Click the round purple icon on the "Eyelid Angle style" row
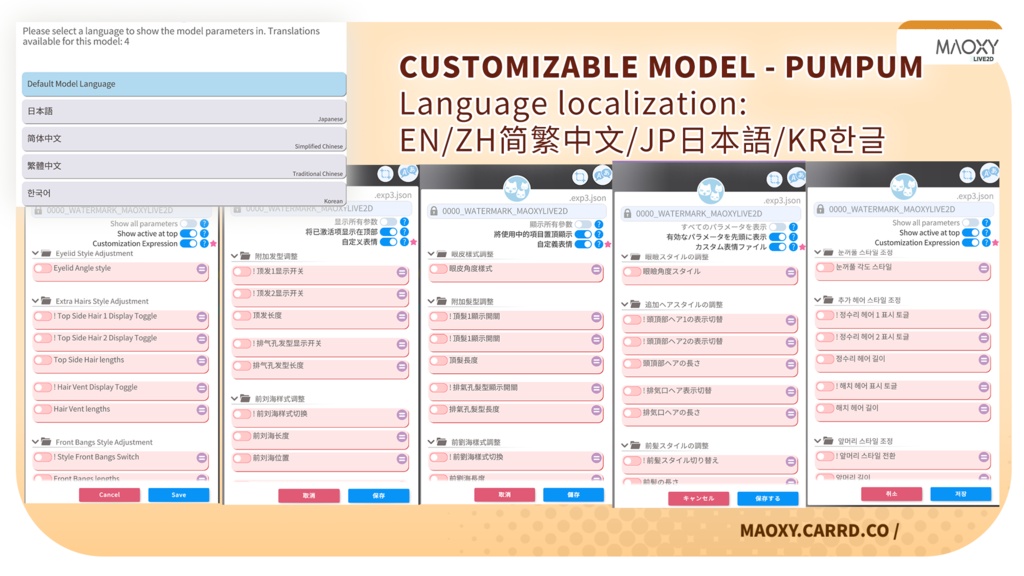Screen dimensions: 1024x576 pyautogui.click(x=202, y=269)
